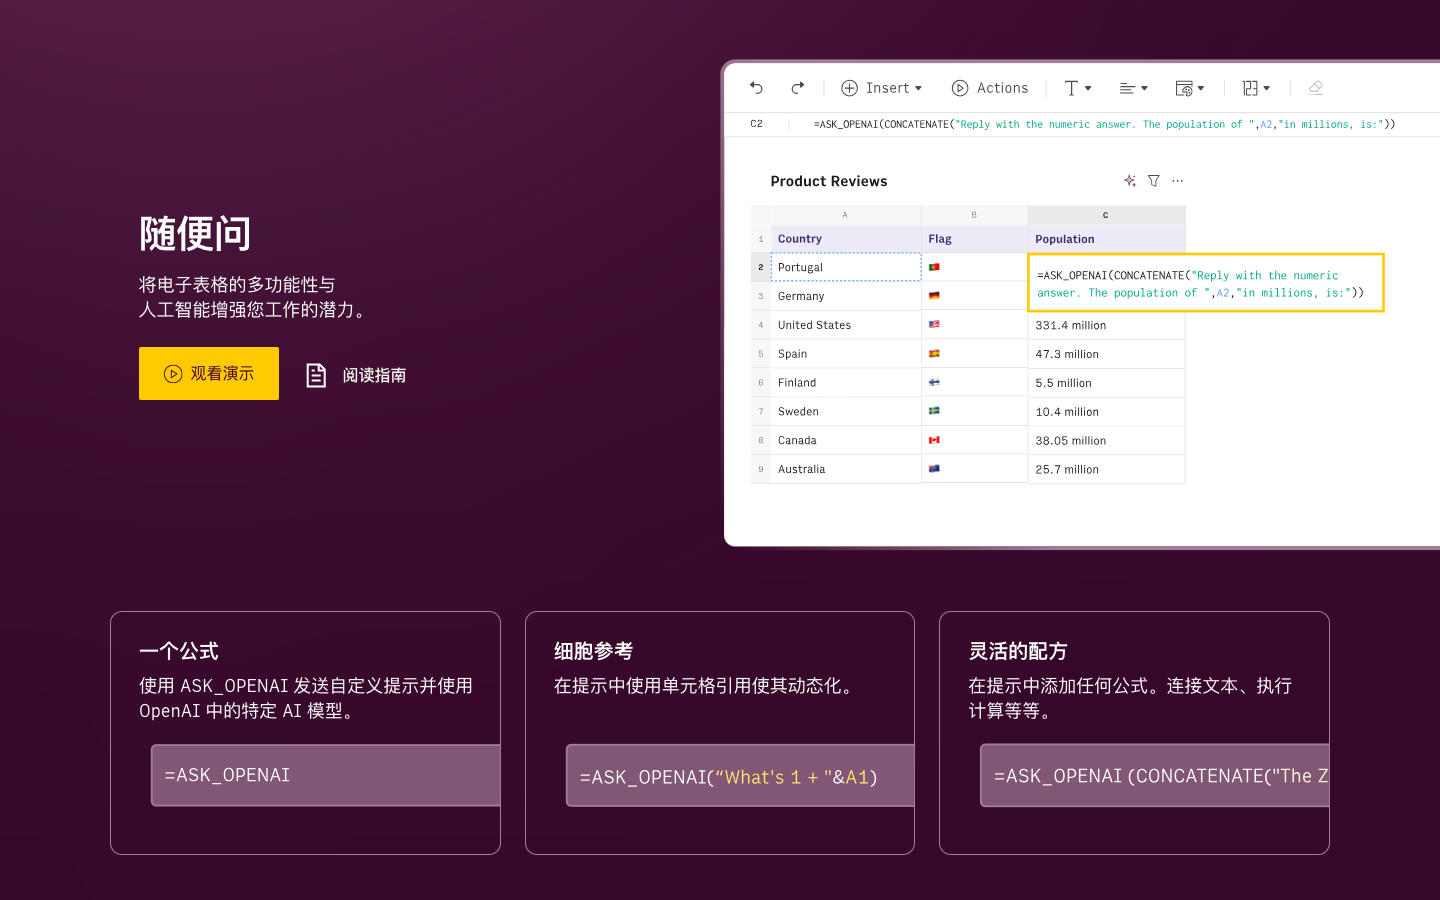1440x900 pixels.
Task: Open the filter icon for Product Reviews
Action: coord(1154,181)
